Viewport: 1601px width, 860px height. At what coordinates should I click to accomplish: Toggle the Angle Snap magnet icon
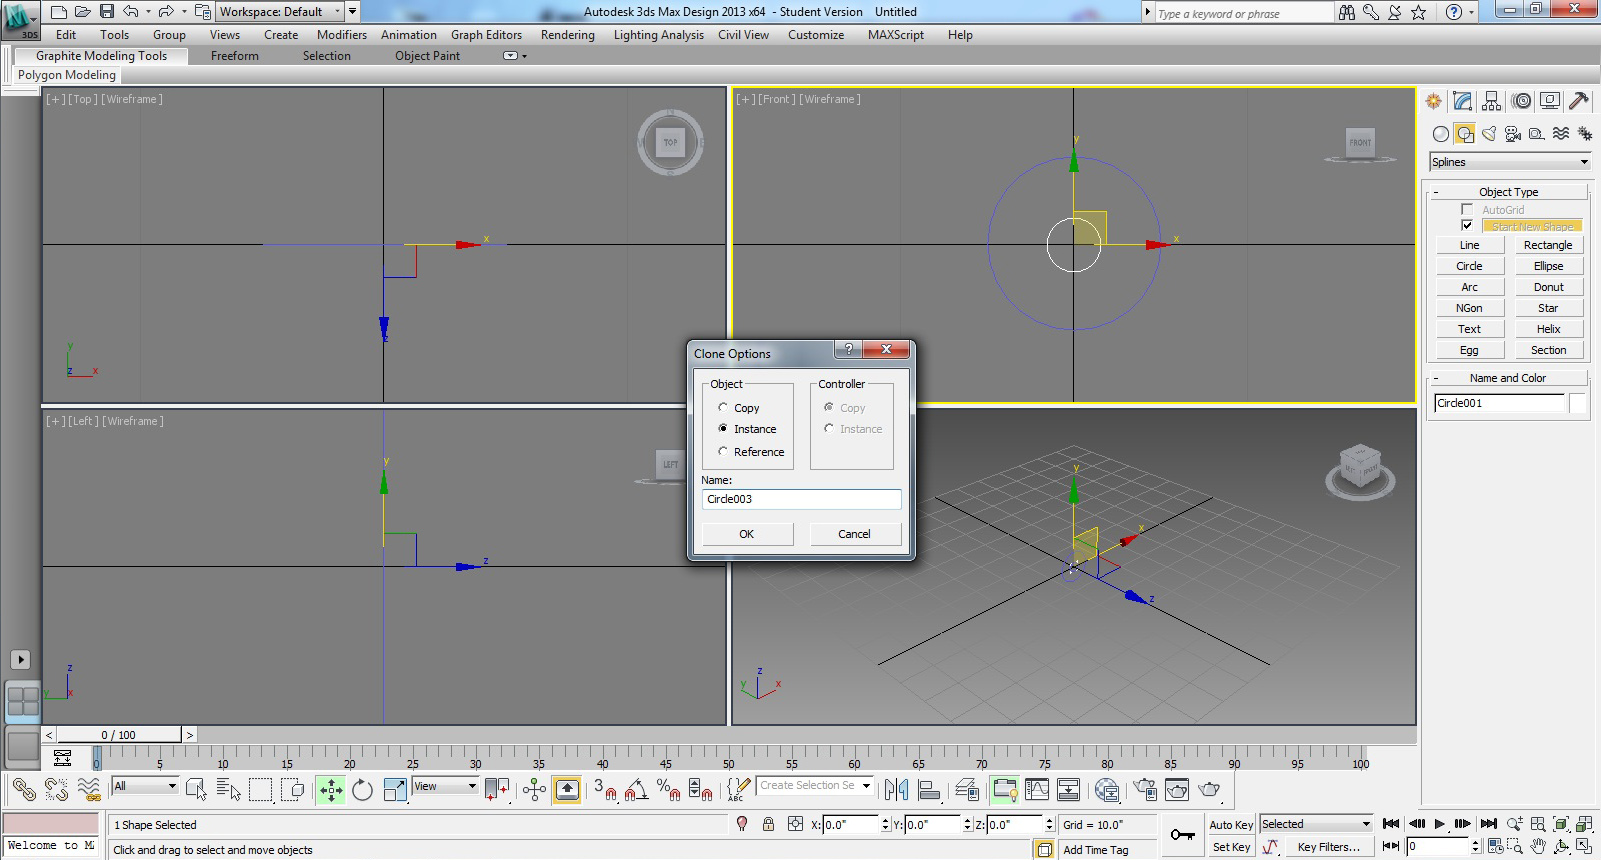coord(636,790)
